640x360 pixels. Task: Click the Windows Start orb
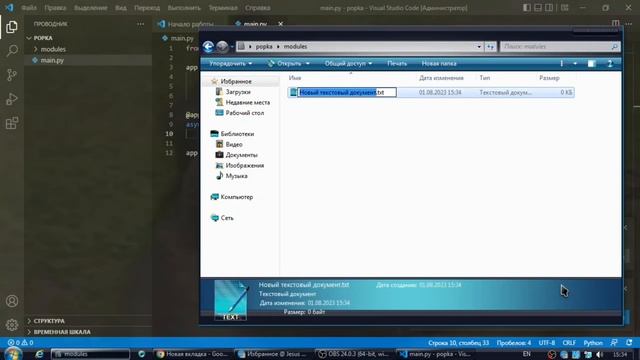[13, 353]
